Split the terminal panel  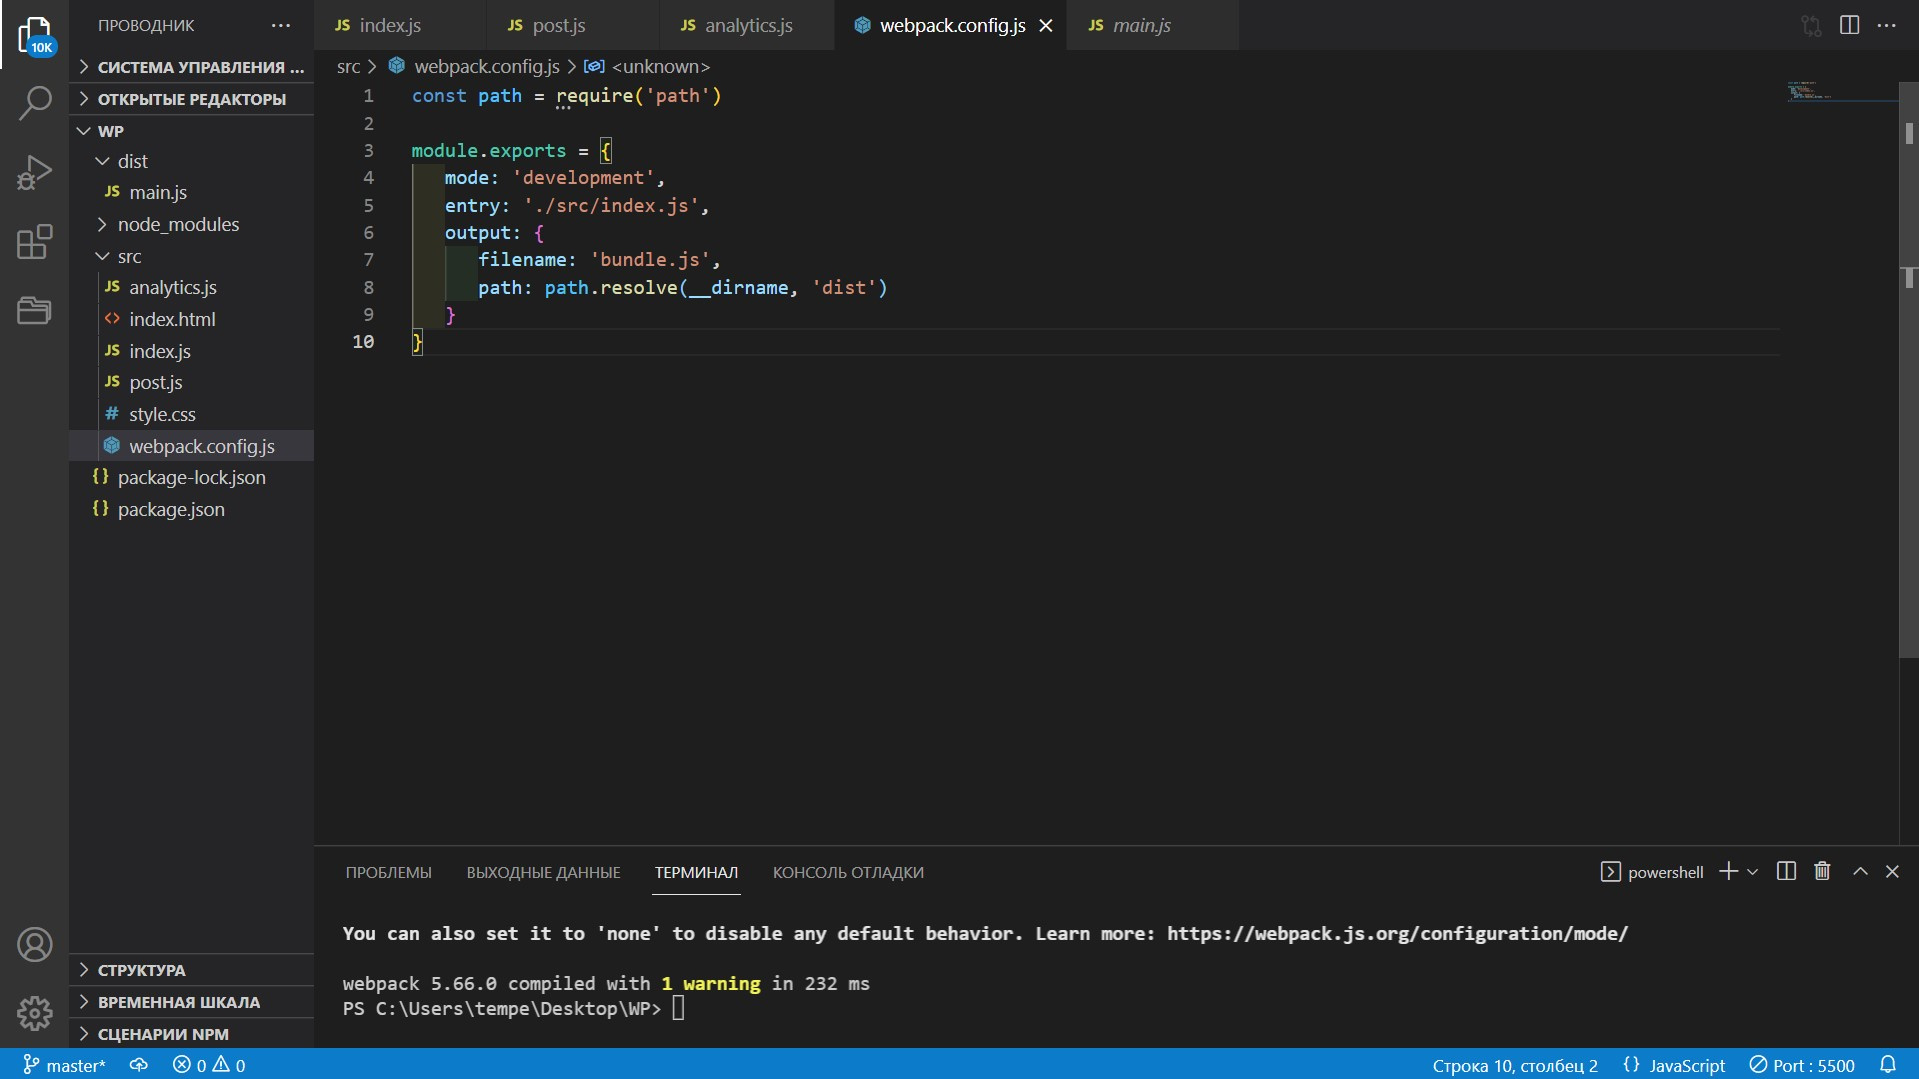pos(1786,871)
